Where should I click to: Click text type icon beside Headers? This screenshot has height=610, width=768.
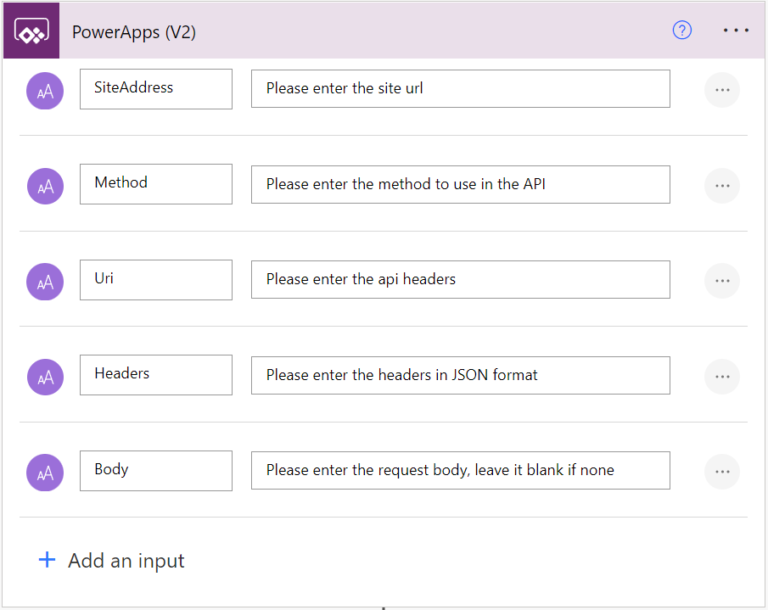[x=45, y=376]
